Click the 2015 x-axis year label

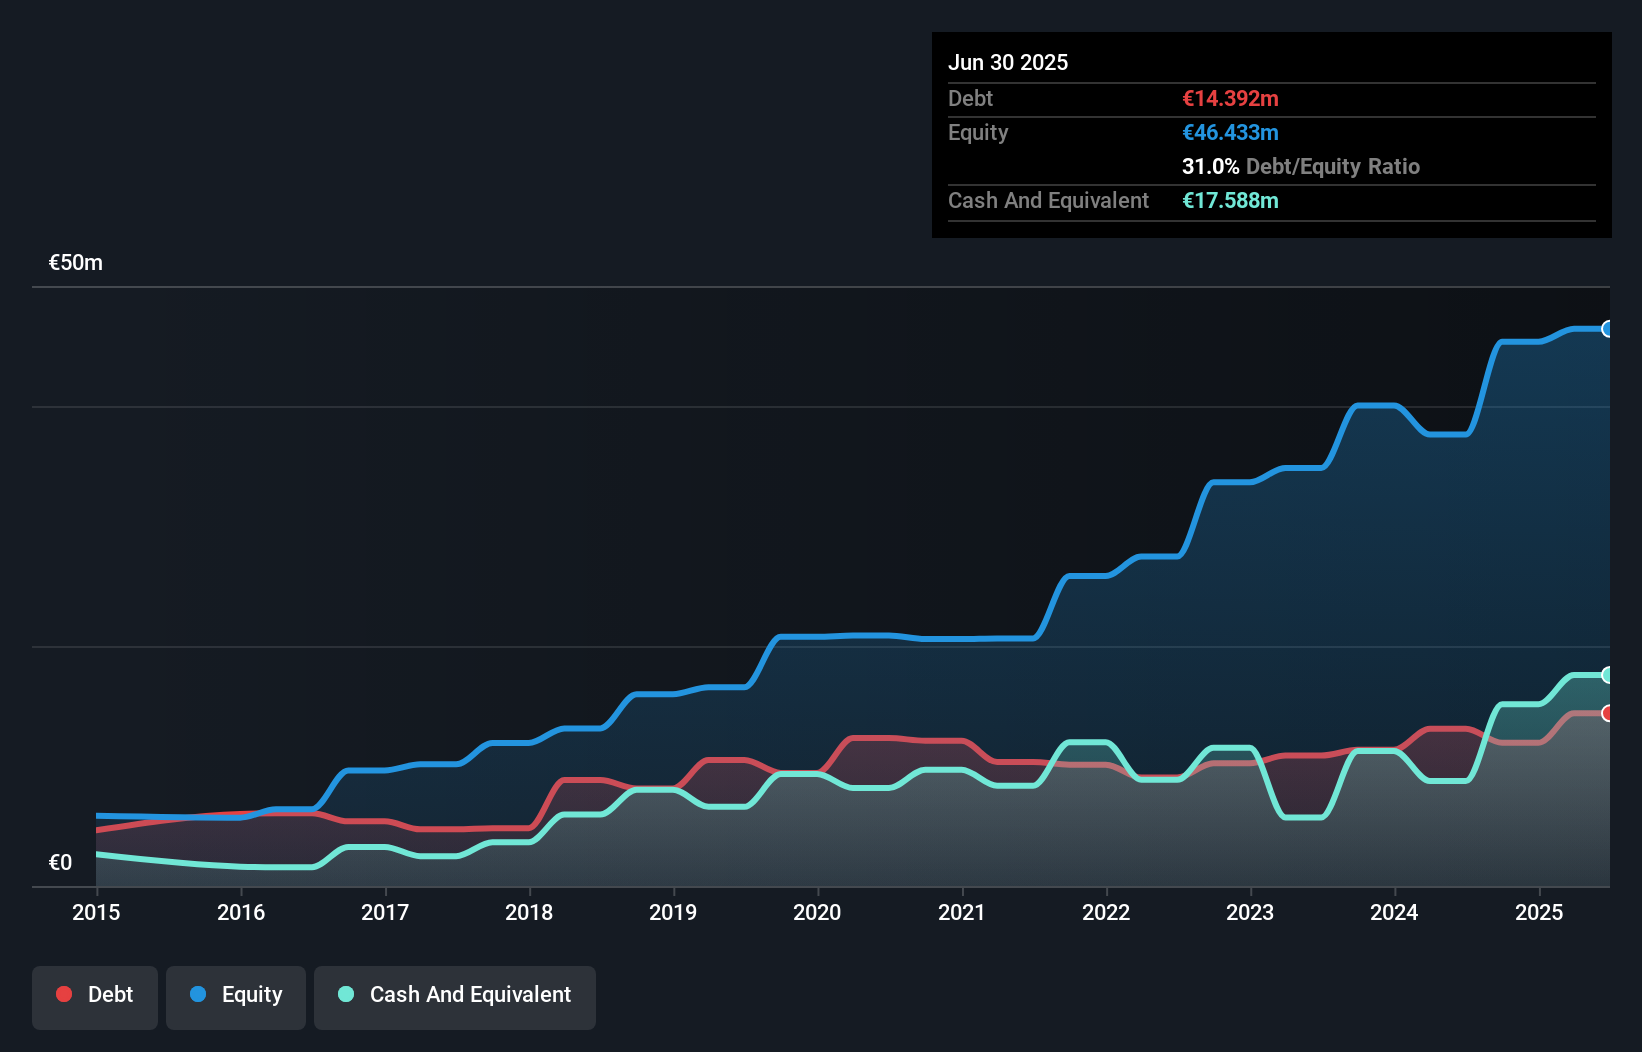click(x=96, y=912)
